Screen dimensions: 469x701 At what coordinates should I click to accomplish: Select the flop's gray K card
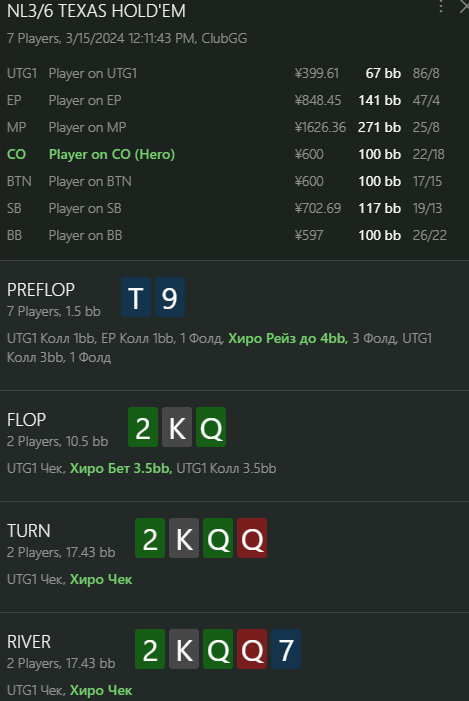click(177, 427)
